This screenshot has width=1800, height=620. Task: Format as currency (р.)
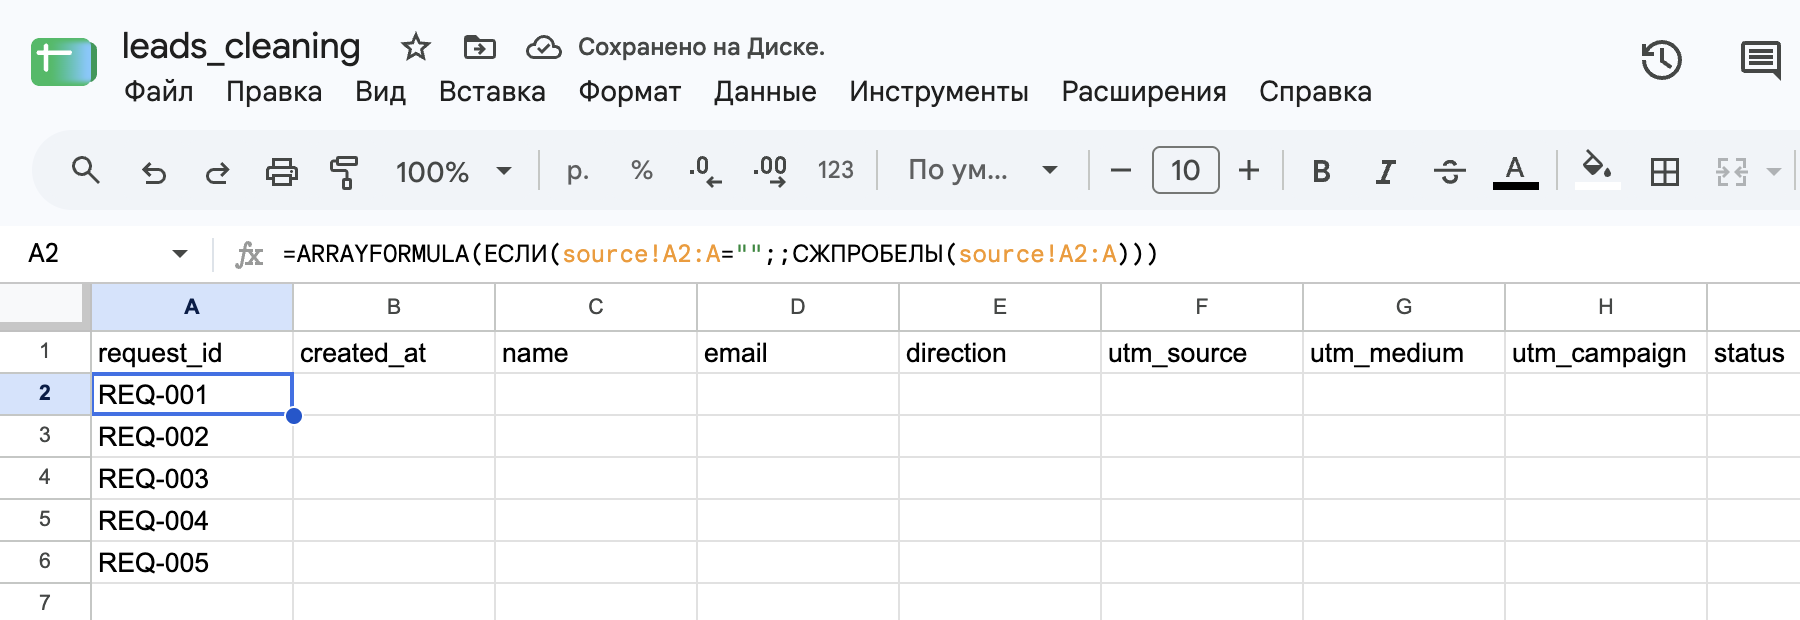coord(577,171)
